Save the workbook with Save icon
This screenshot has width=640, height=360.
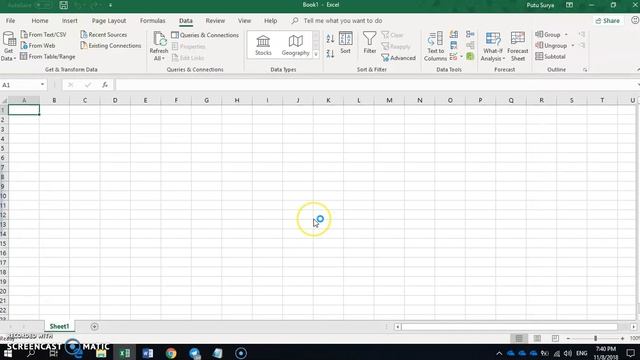coord(64,5)
